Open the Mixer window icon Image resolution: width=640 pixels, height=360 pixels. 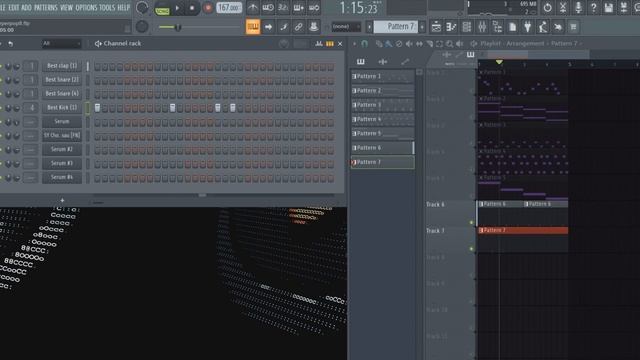(482, 27)
